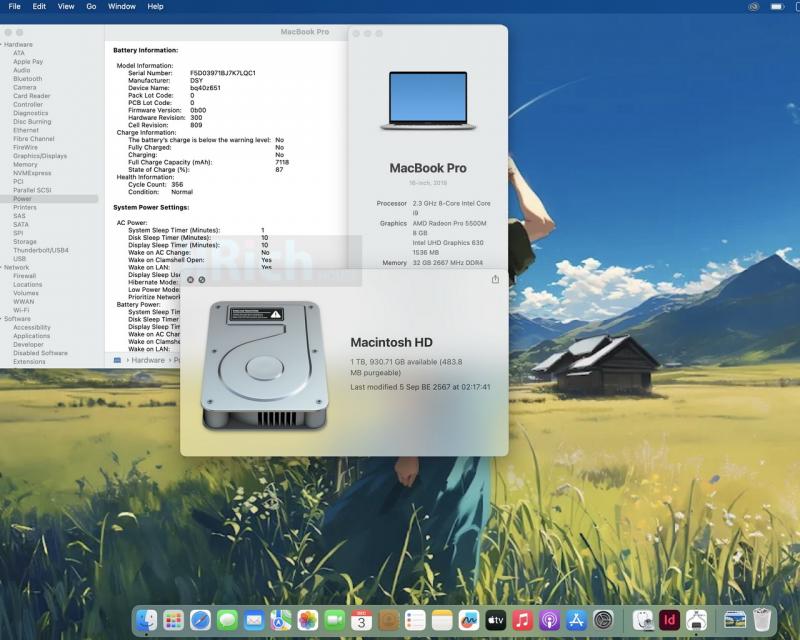
Task: Open Finder from the dock
Action: [x=147, y=620]
